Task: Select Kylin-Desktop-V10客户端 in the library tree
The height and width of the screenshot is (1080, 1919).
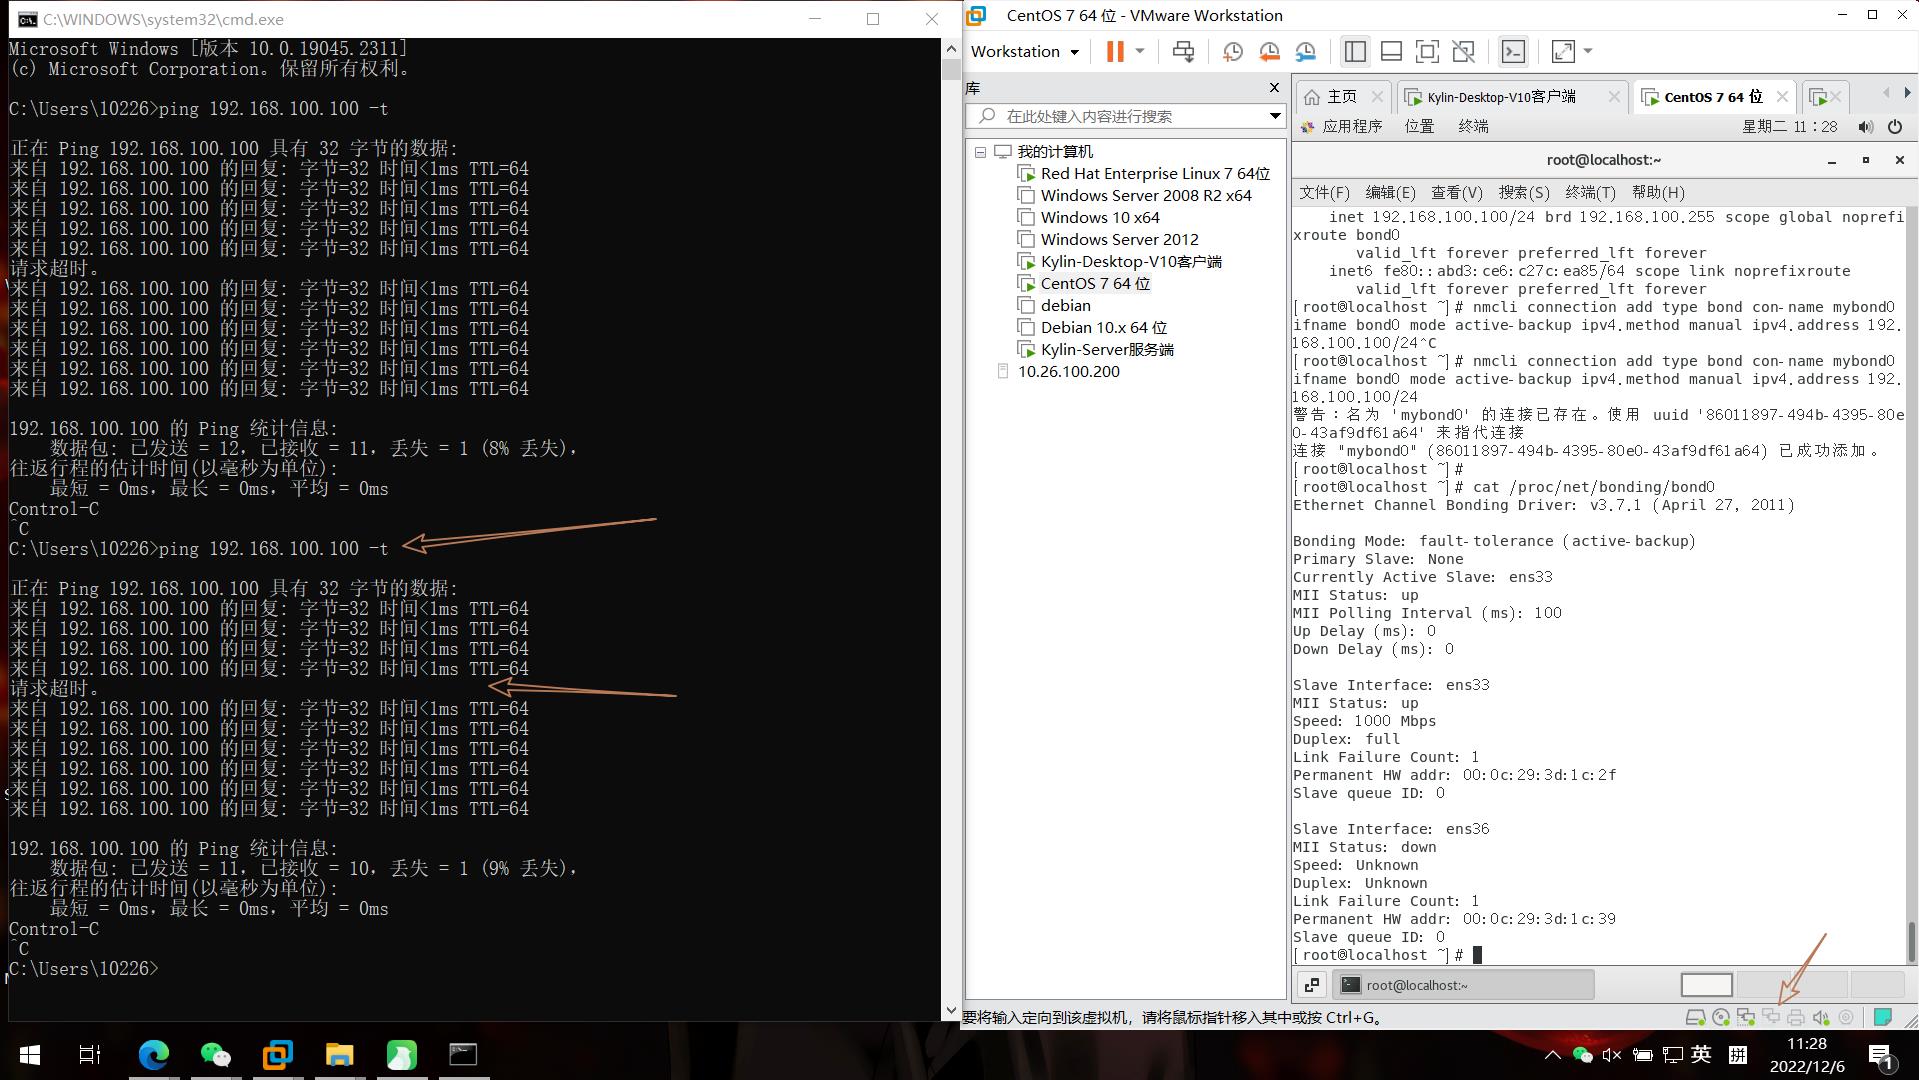Action: [x=1119, y=262]
